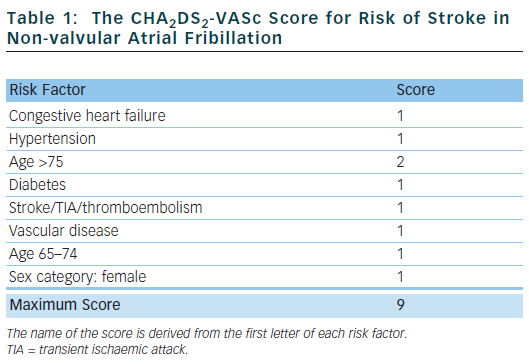529x364 pixels.
Task: Click the score value 2 for Age >75
Action: pyautogui.click(x=400, y=162)
